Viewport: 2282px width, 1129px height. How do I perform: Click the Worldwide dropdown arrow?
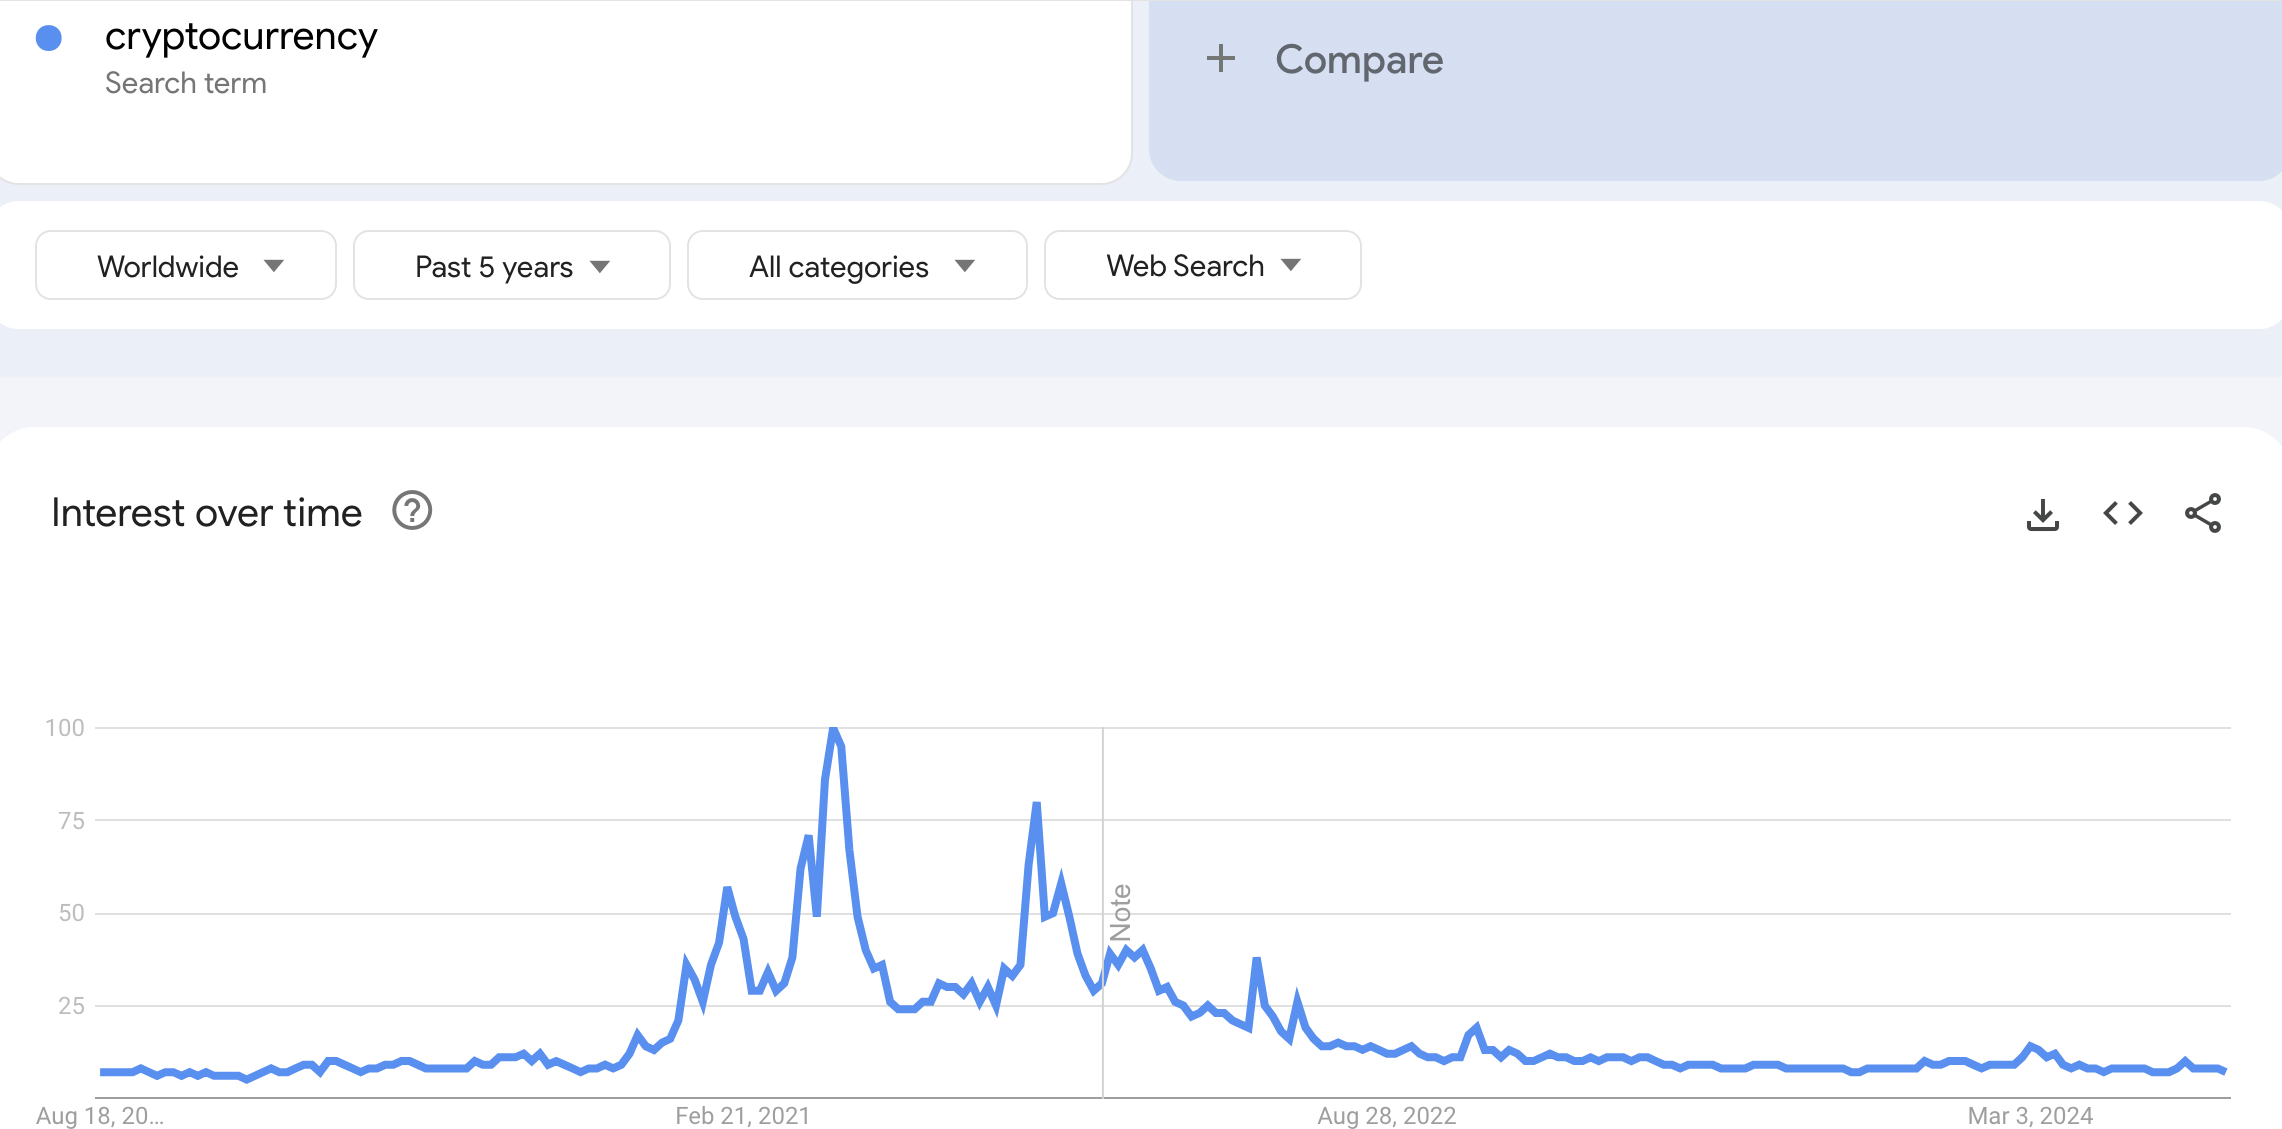[x=277, y=266]
